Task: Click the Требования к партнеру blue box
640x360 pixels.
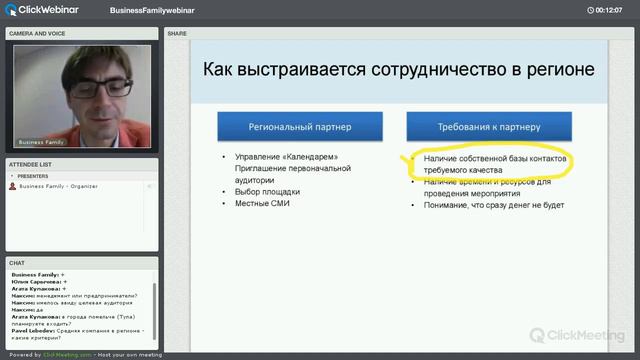Action: [x=489, y=127]
